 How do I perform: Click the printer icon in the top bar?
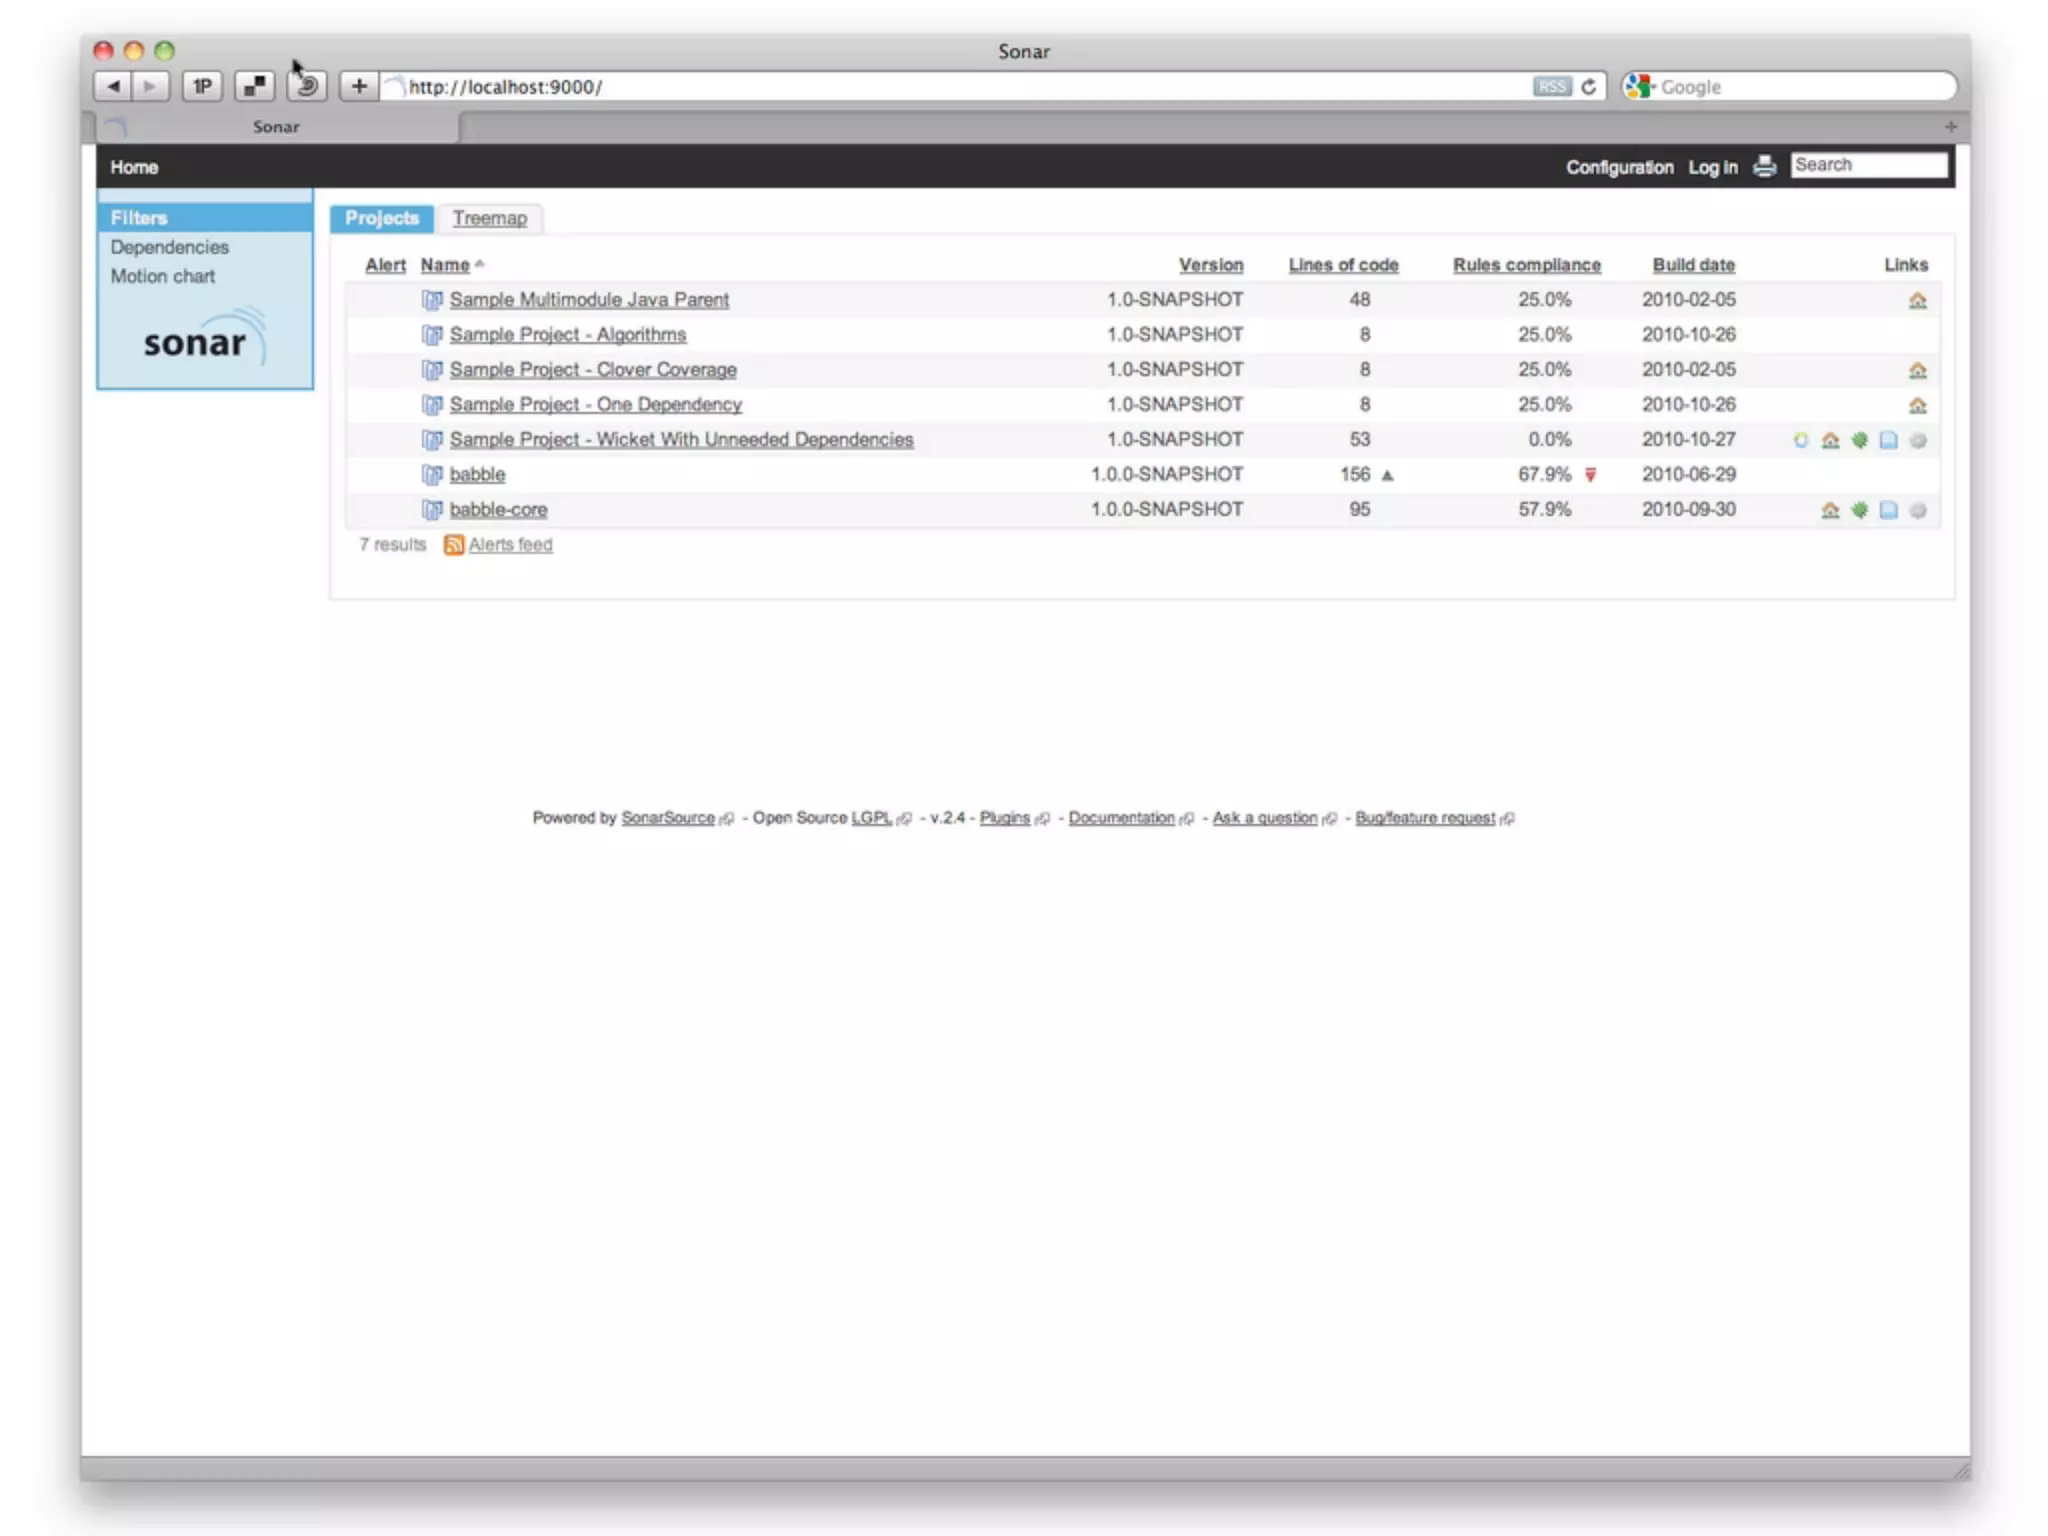click(x=1765, y=166)
